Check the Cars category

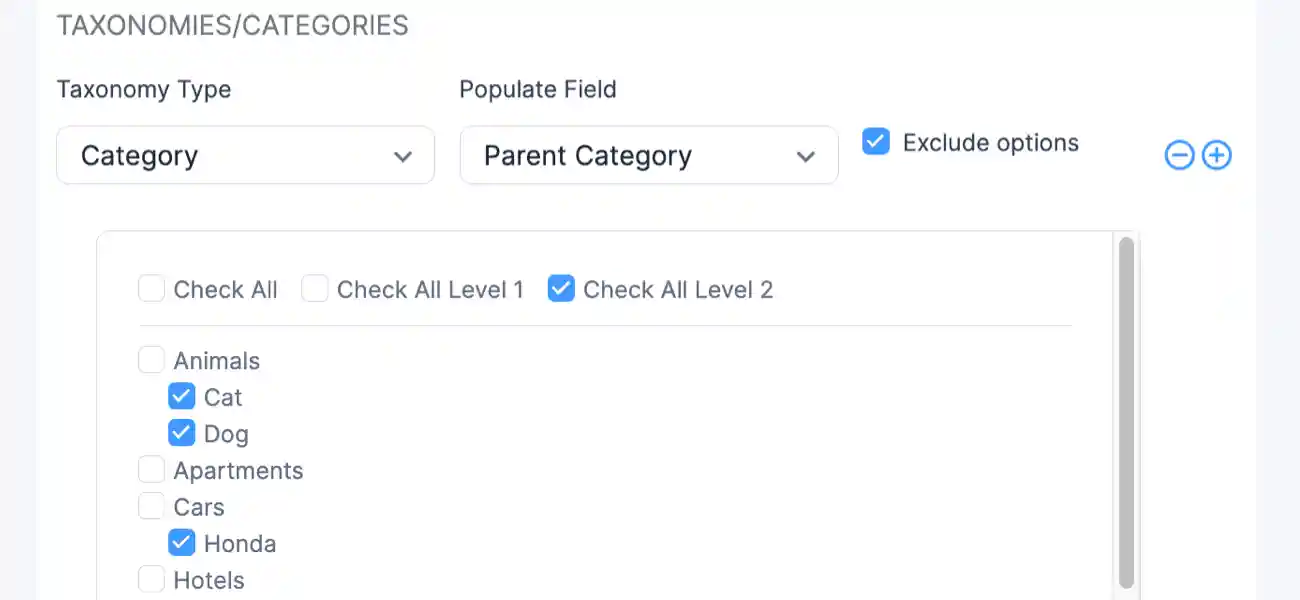pos(151,506)
